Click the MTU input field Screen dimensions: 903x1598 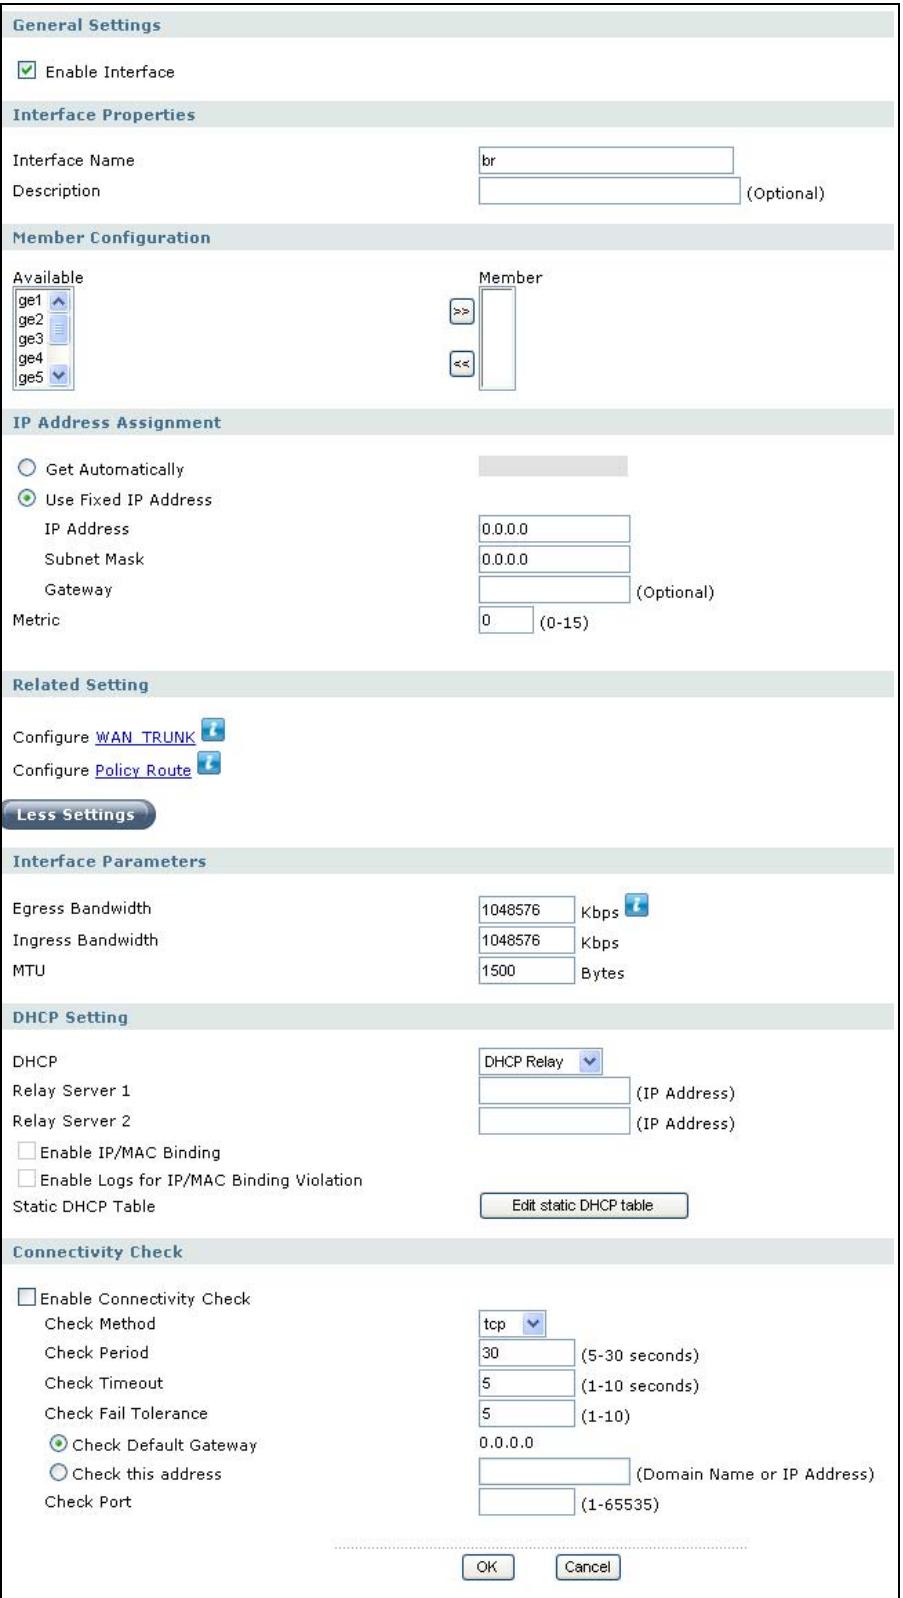pos(527,971)
